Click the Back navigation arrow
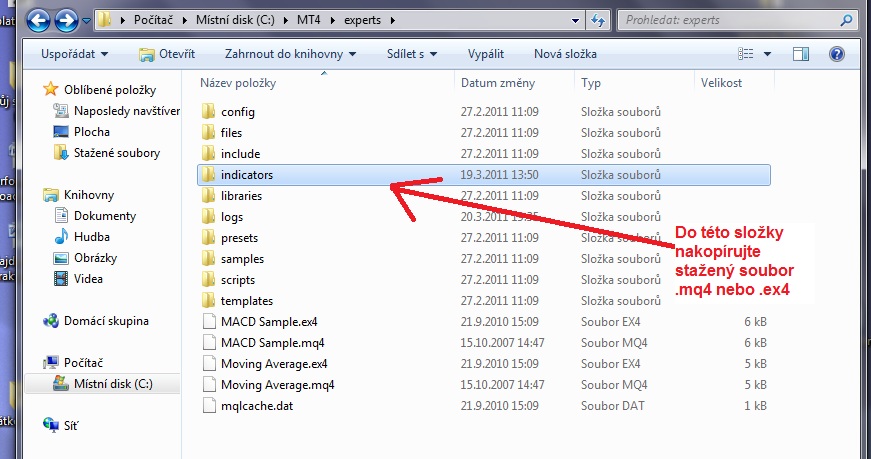Image resolution: width=871 pixels, height=459 pixels. point(40,18)
